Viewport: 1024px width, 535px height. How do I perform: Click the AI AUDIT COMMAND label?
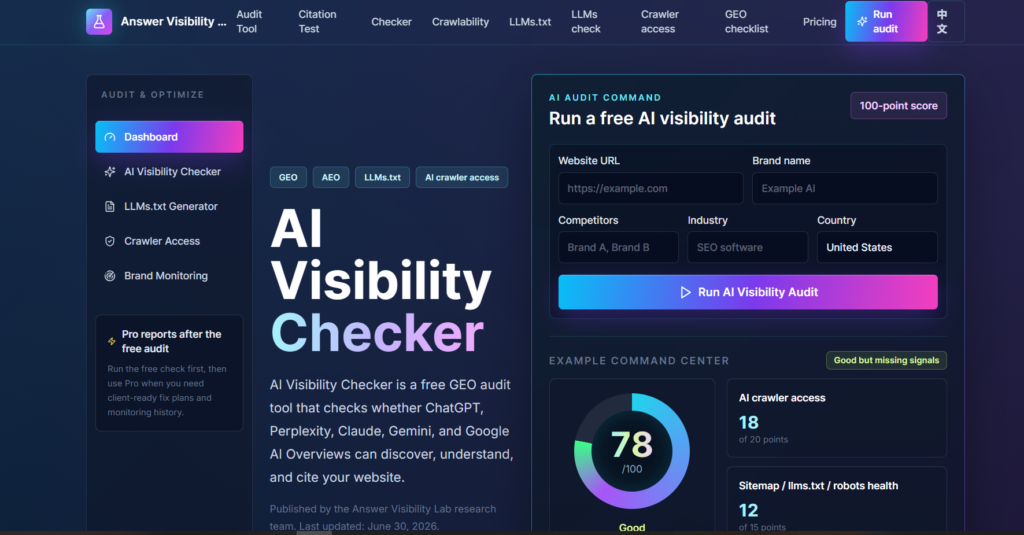605,97
